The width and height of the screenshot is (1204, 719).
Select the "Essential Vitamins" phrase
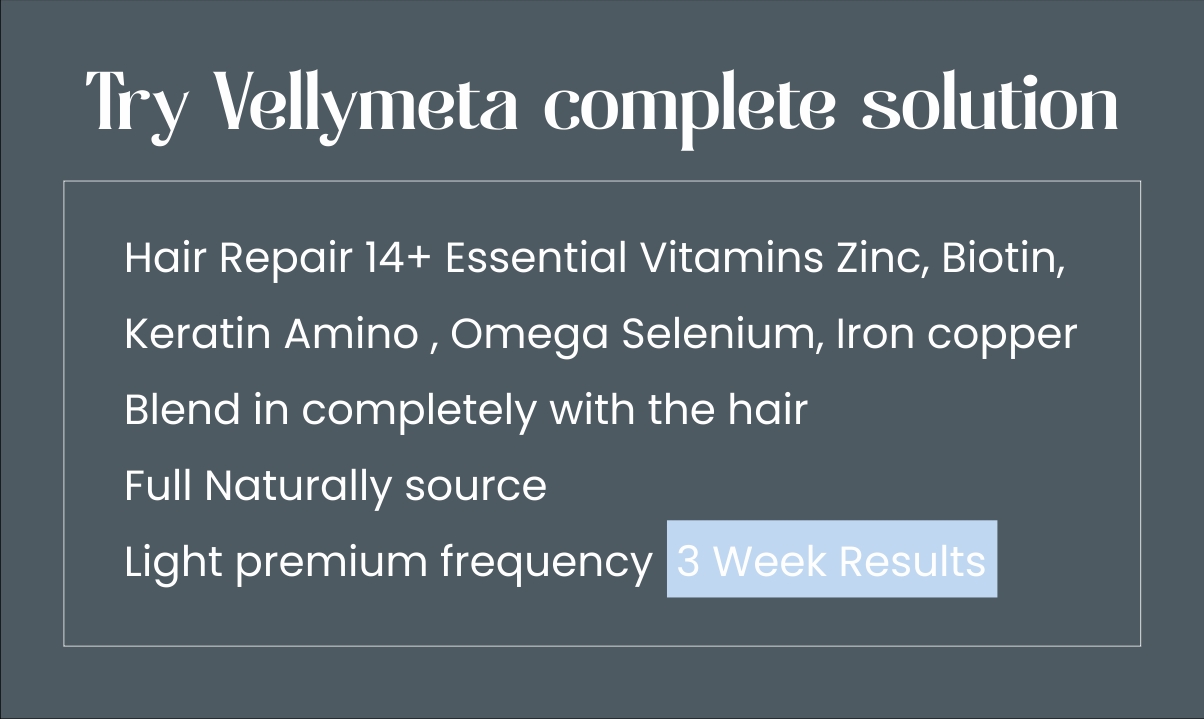point(634,259)
